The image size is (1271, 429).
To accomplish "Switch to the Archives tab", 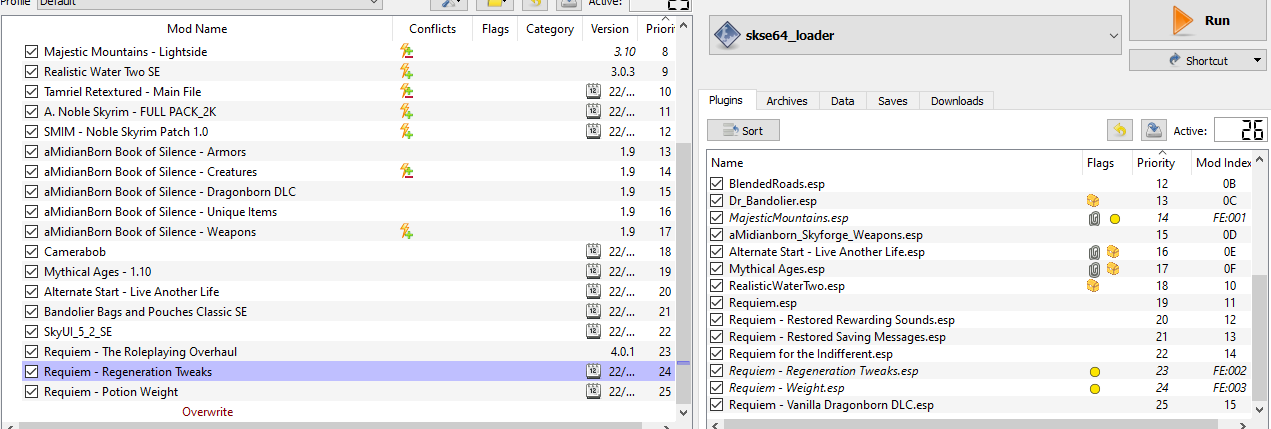I will pyautogui.click(x=787, y=100).
